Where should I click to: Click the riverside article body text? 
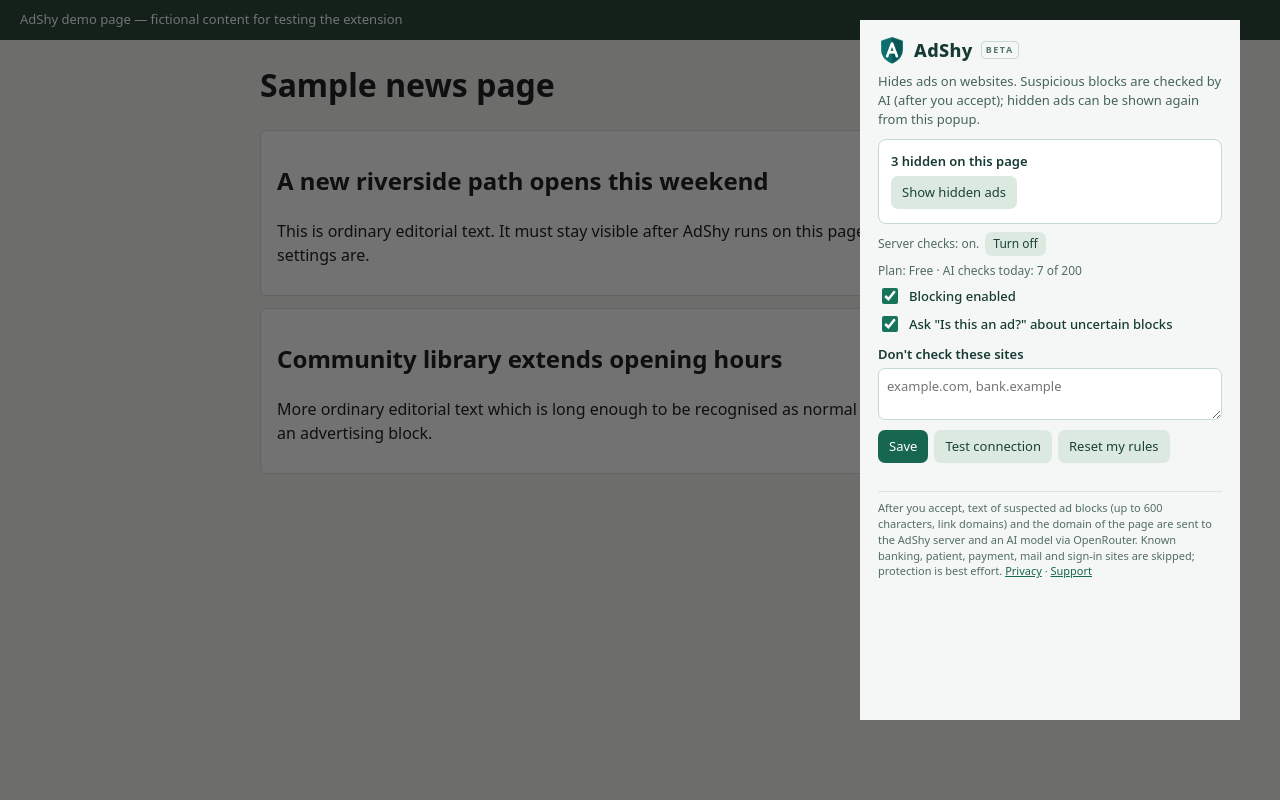point(569,243)
